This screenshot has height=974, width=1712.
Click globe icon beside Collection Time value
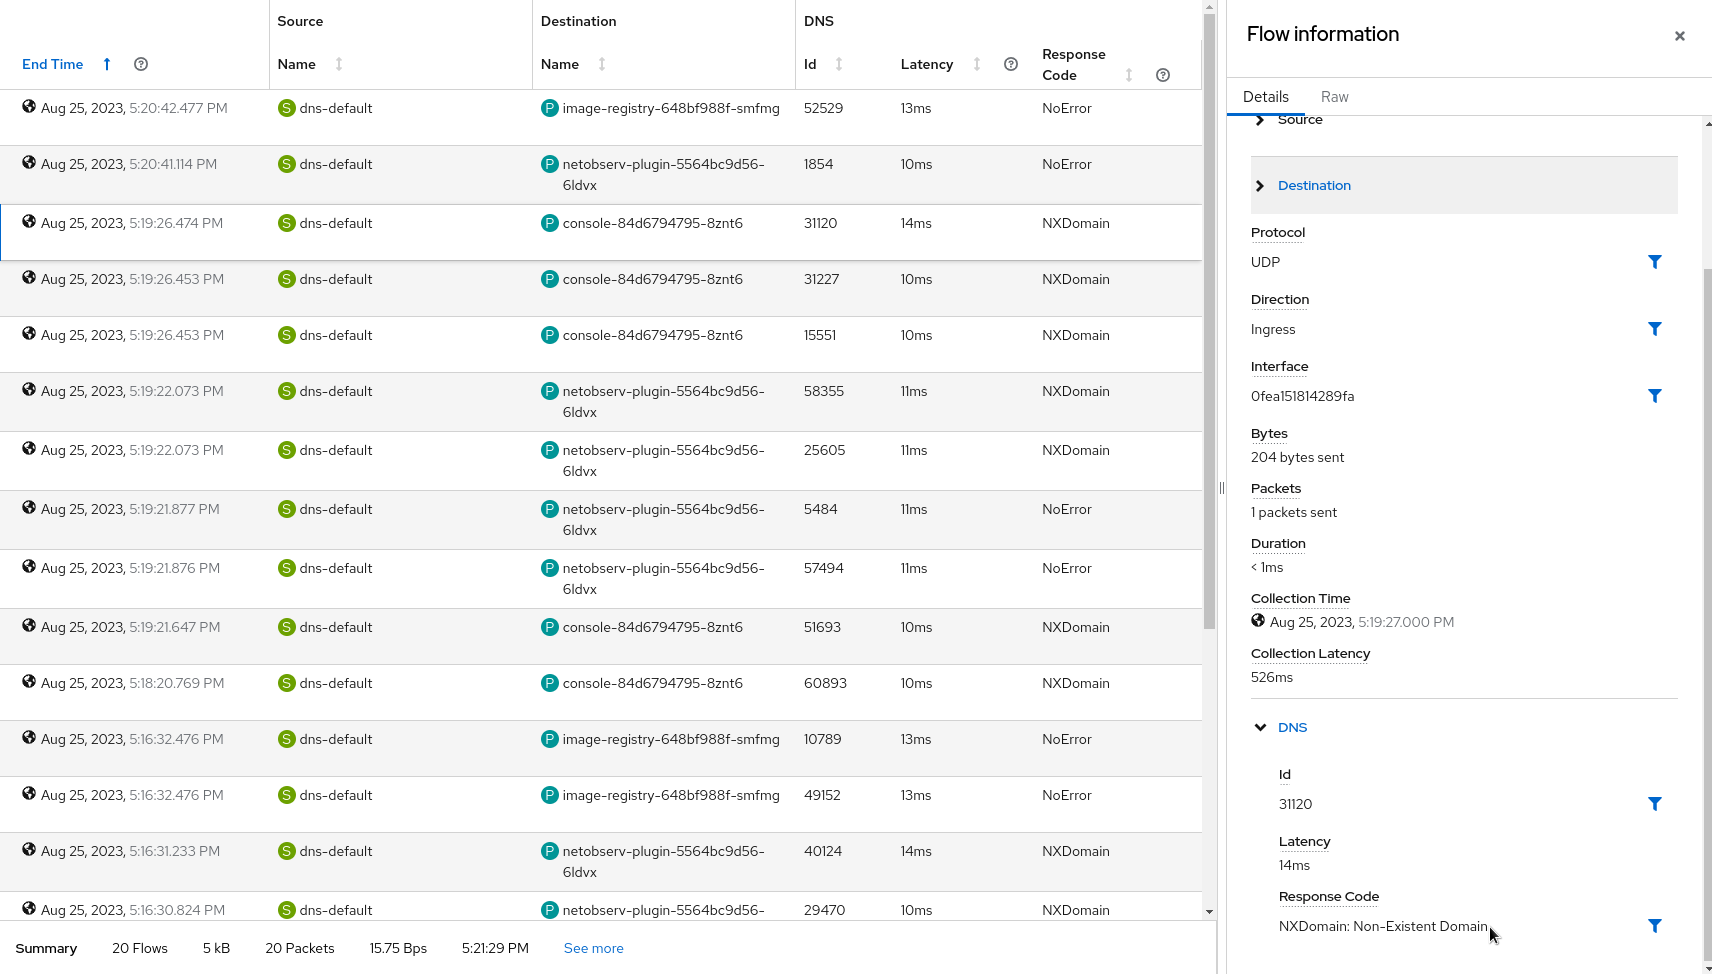coord(1258,621)
